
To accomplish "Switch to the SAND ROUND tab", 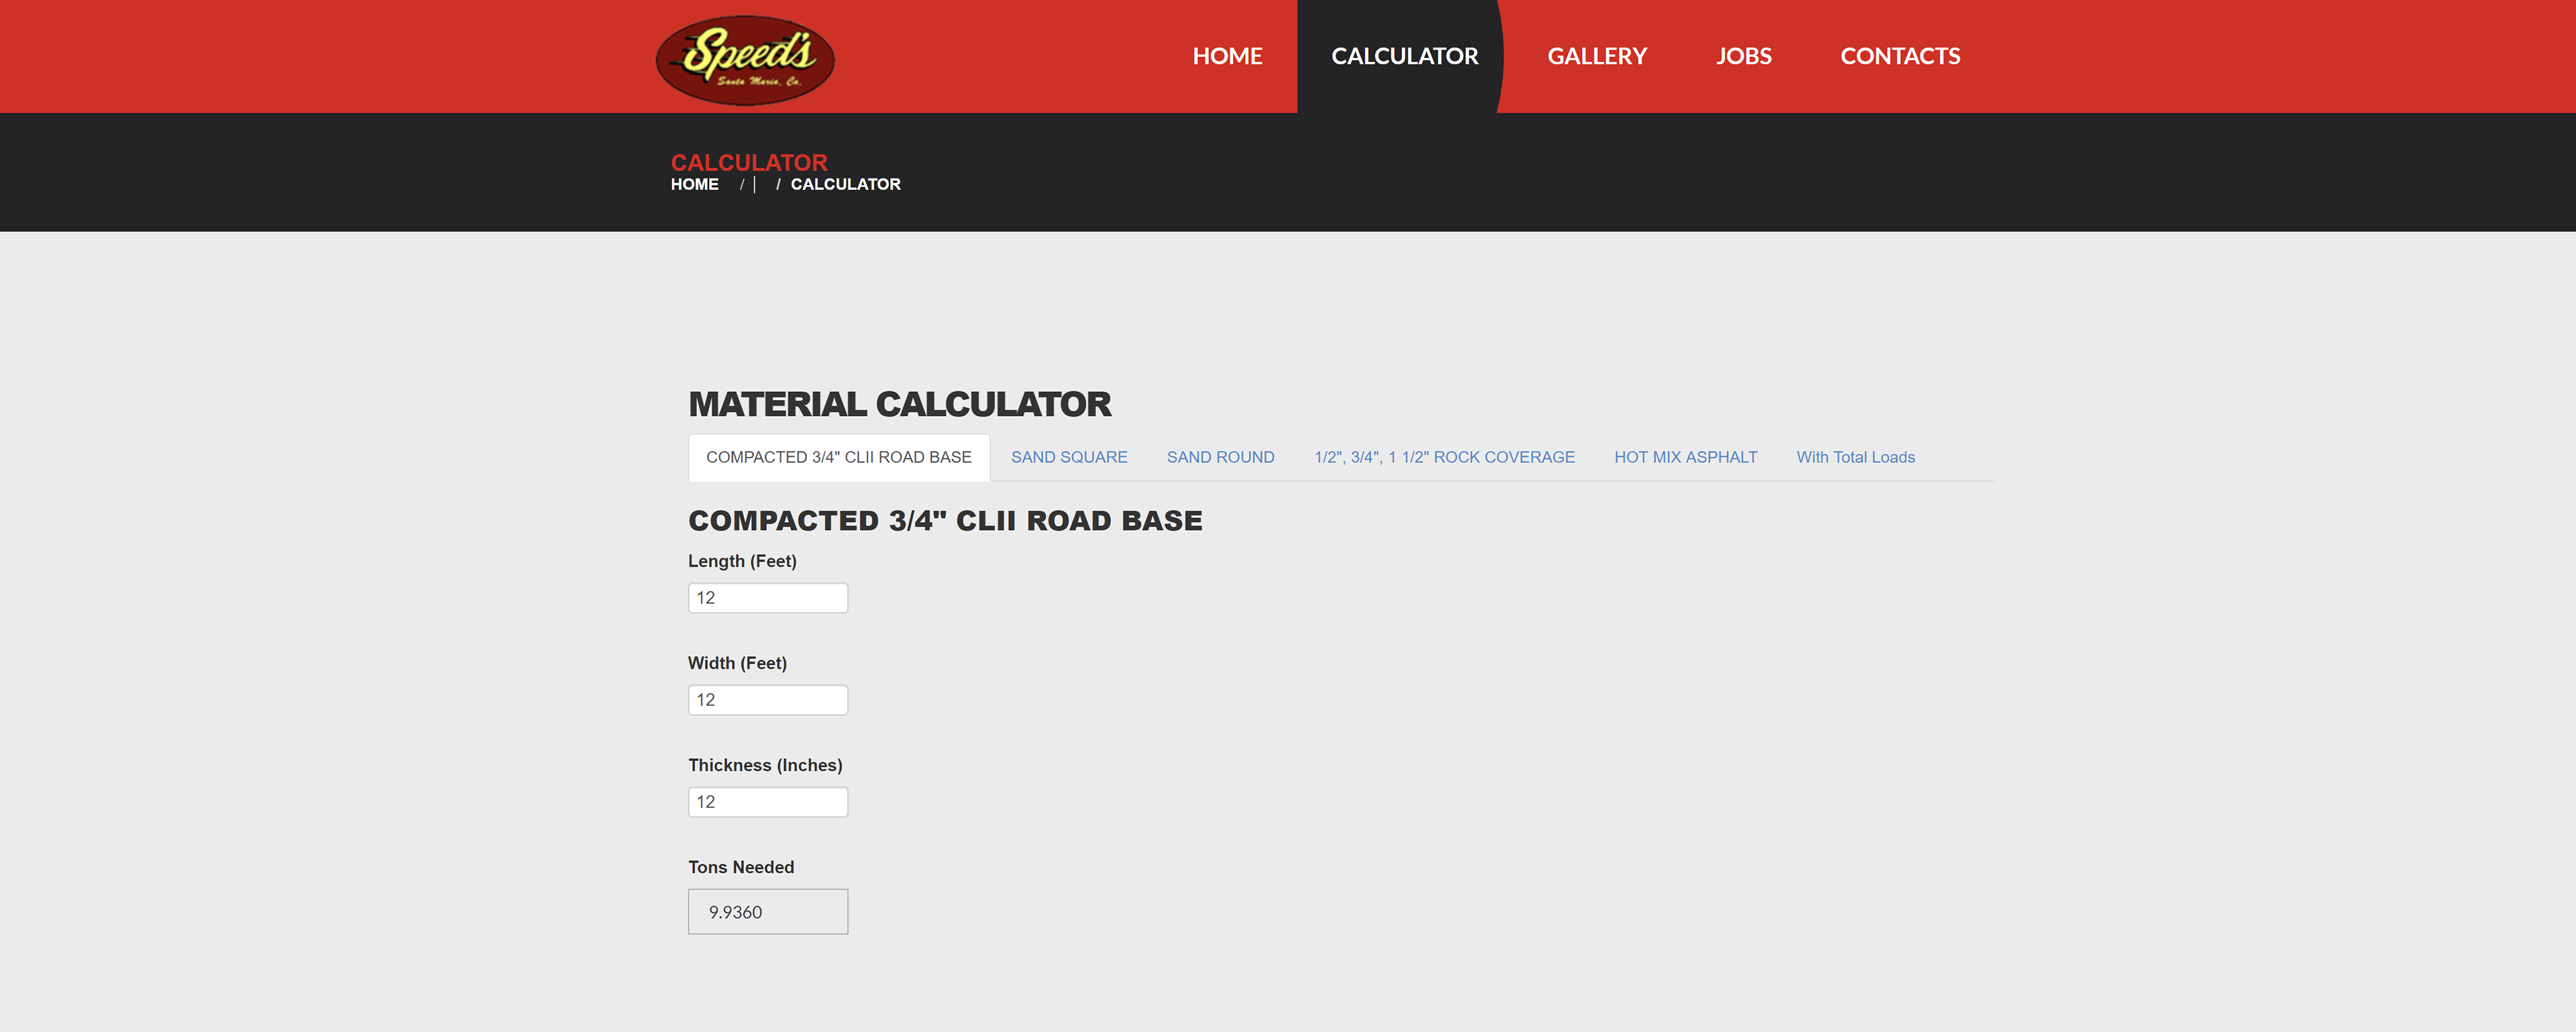I will (1220, 457).
